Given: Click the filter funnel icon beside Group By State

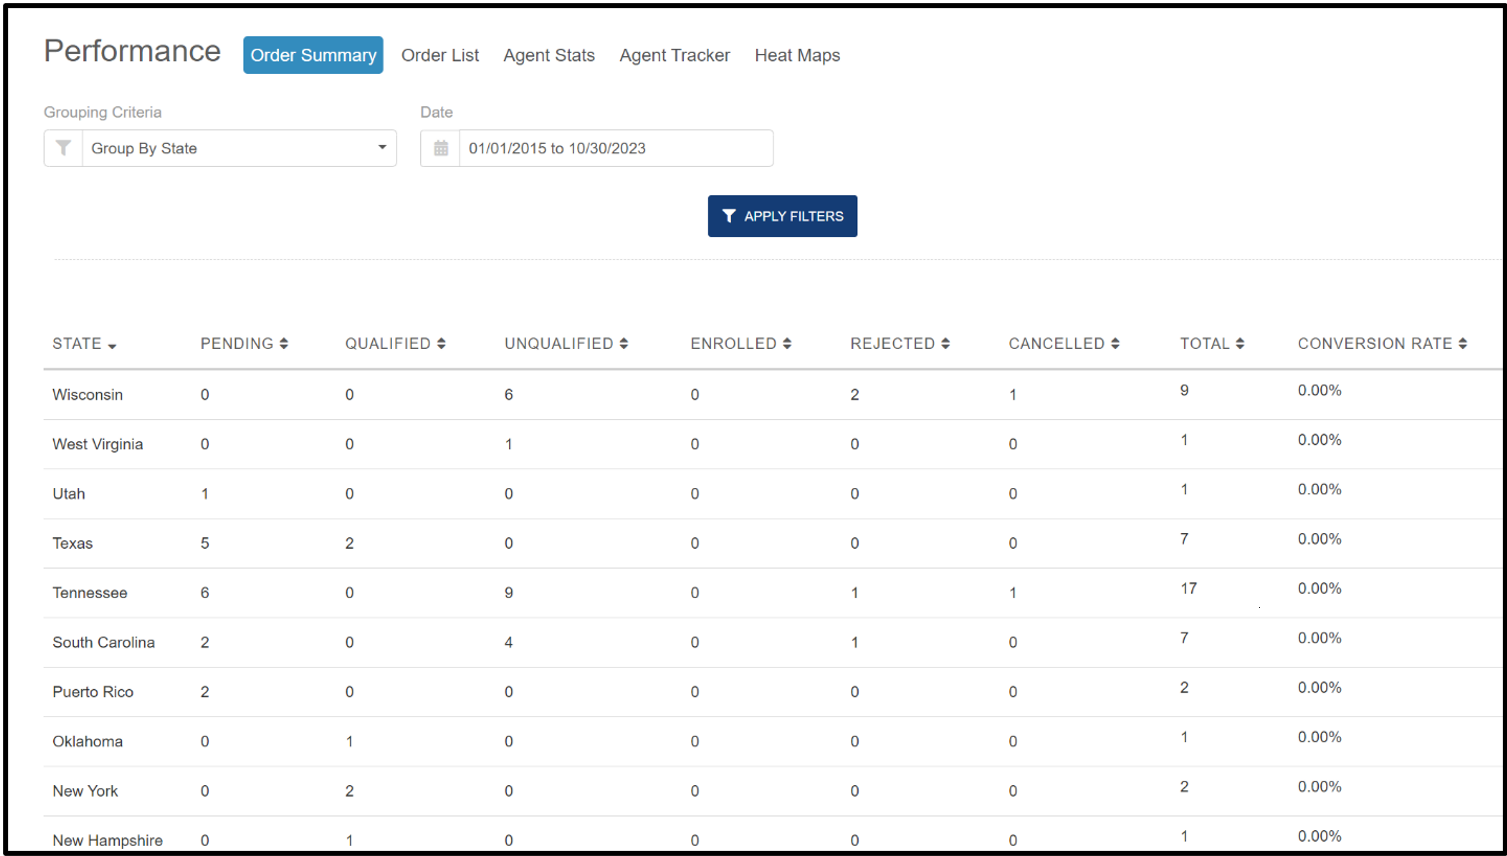Looking at the screenshot, I should tap(63, 148).
